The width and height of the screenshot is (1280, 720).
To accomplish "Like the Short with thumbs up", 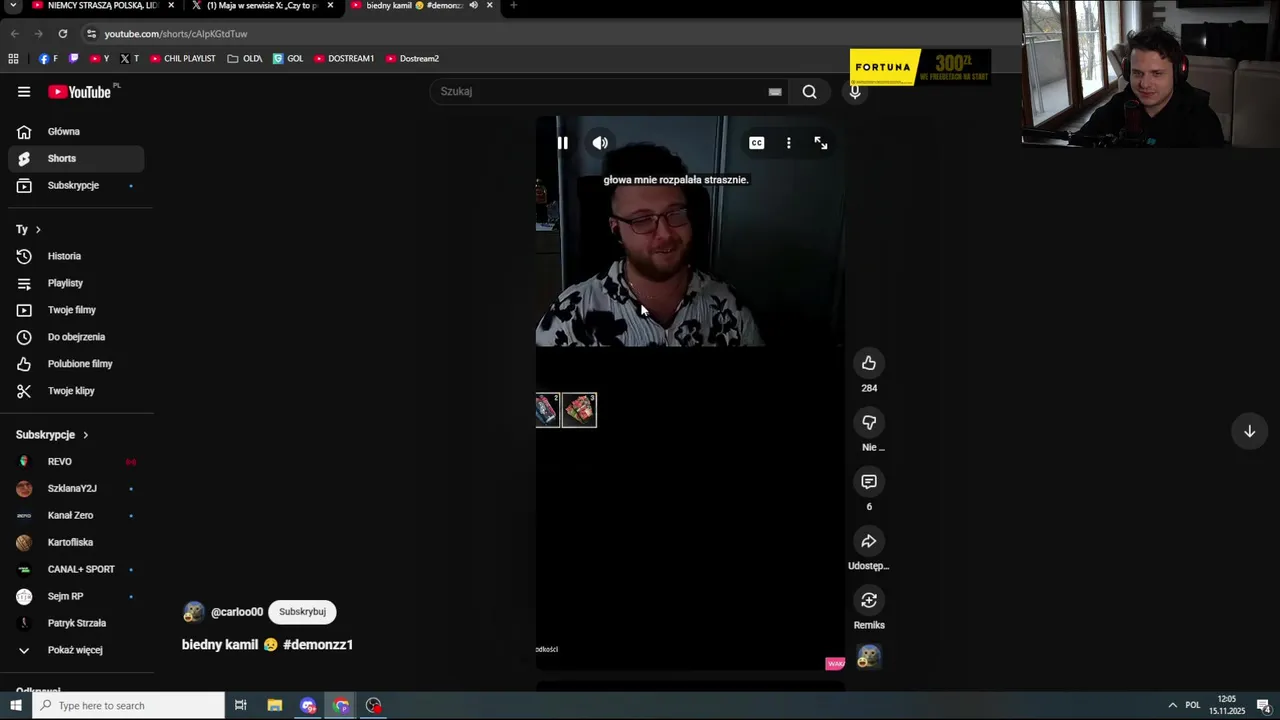I will click(869, 363).
